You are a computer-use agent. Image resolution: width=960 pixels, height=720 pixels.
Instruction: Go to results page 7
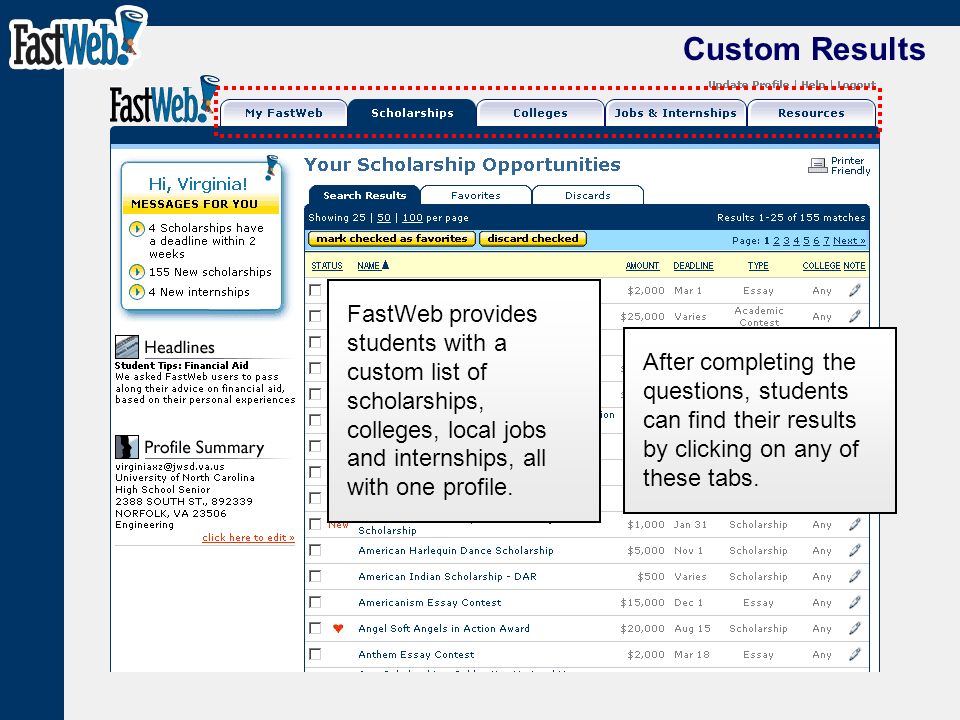click(x=826, y=241)
